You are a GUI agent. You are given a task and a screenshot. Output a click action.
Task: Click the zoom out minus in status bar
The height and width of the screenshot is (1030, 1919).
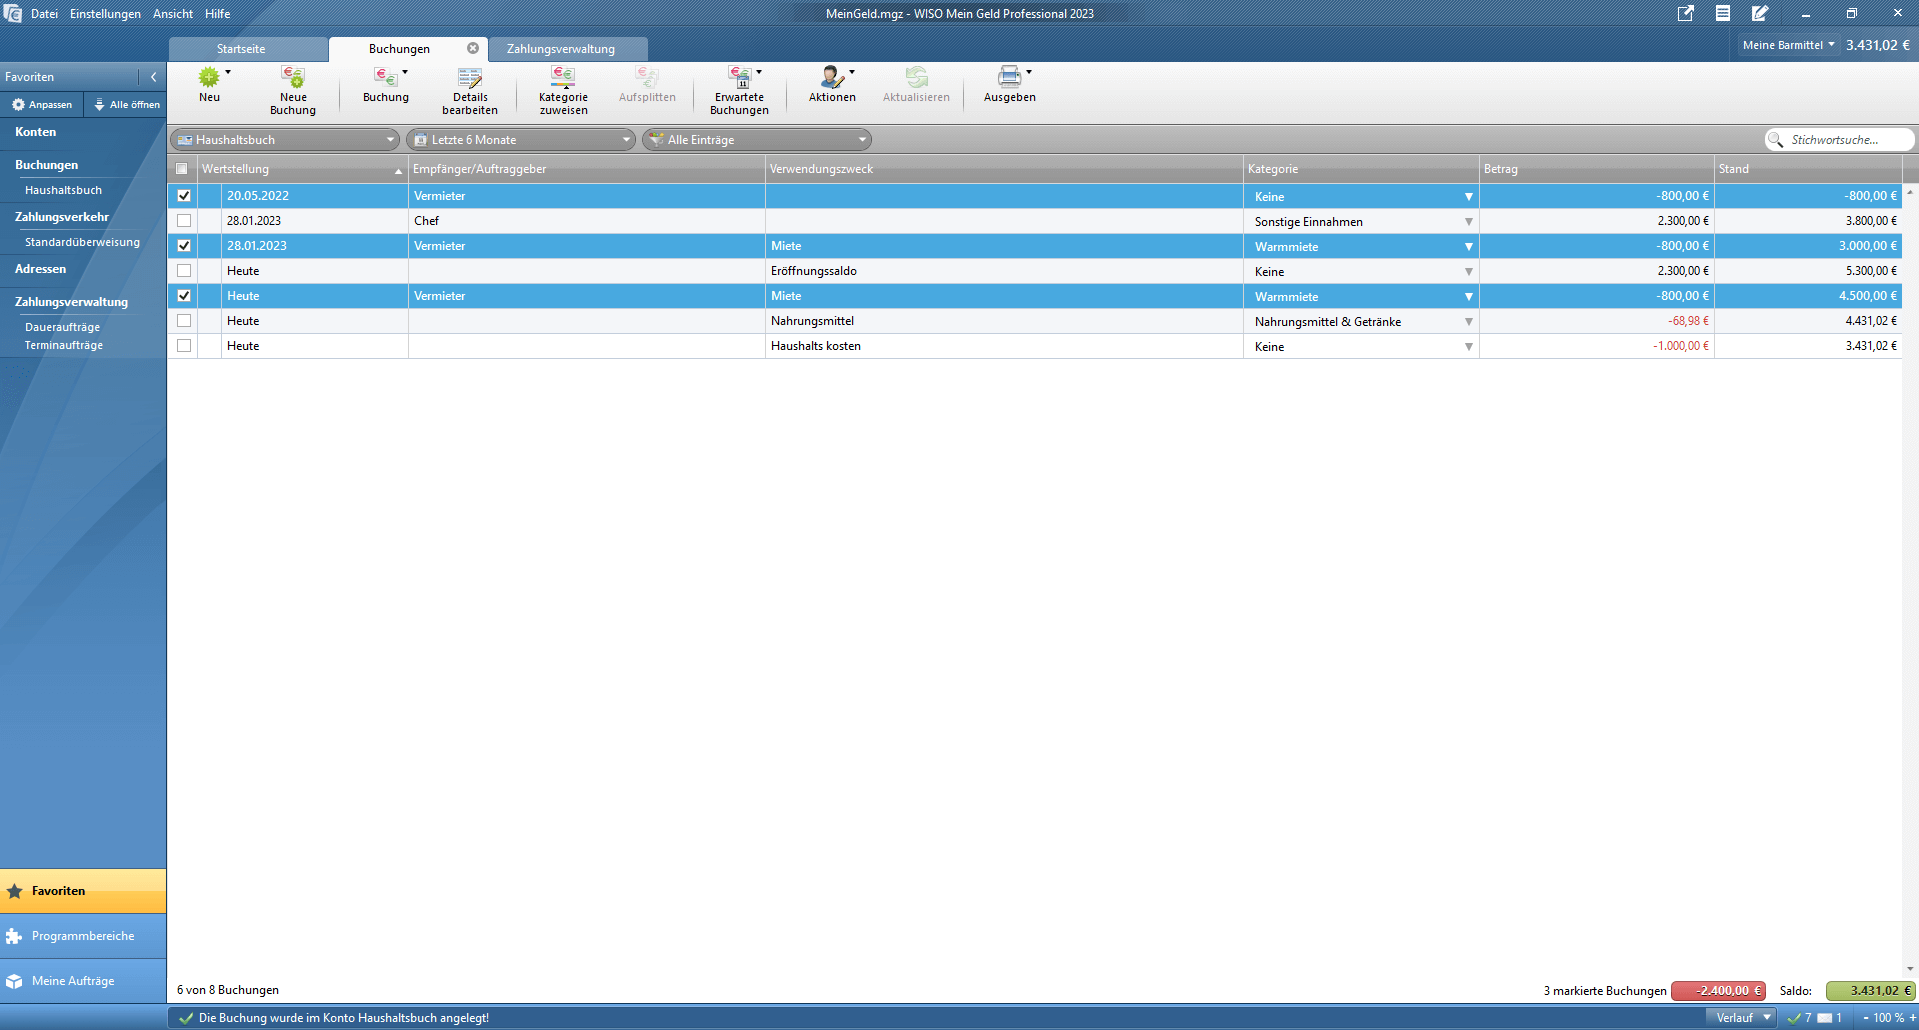click(x=1866, y=1018)
